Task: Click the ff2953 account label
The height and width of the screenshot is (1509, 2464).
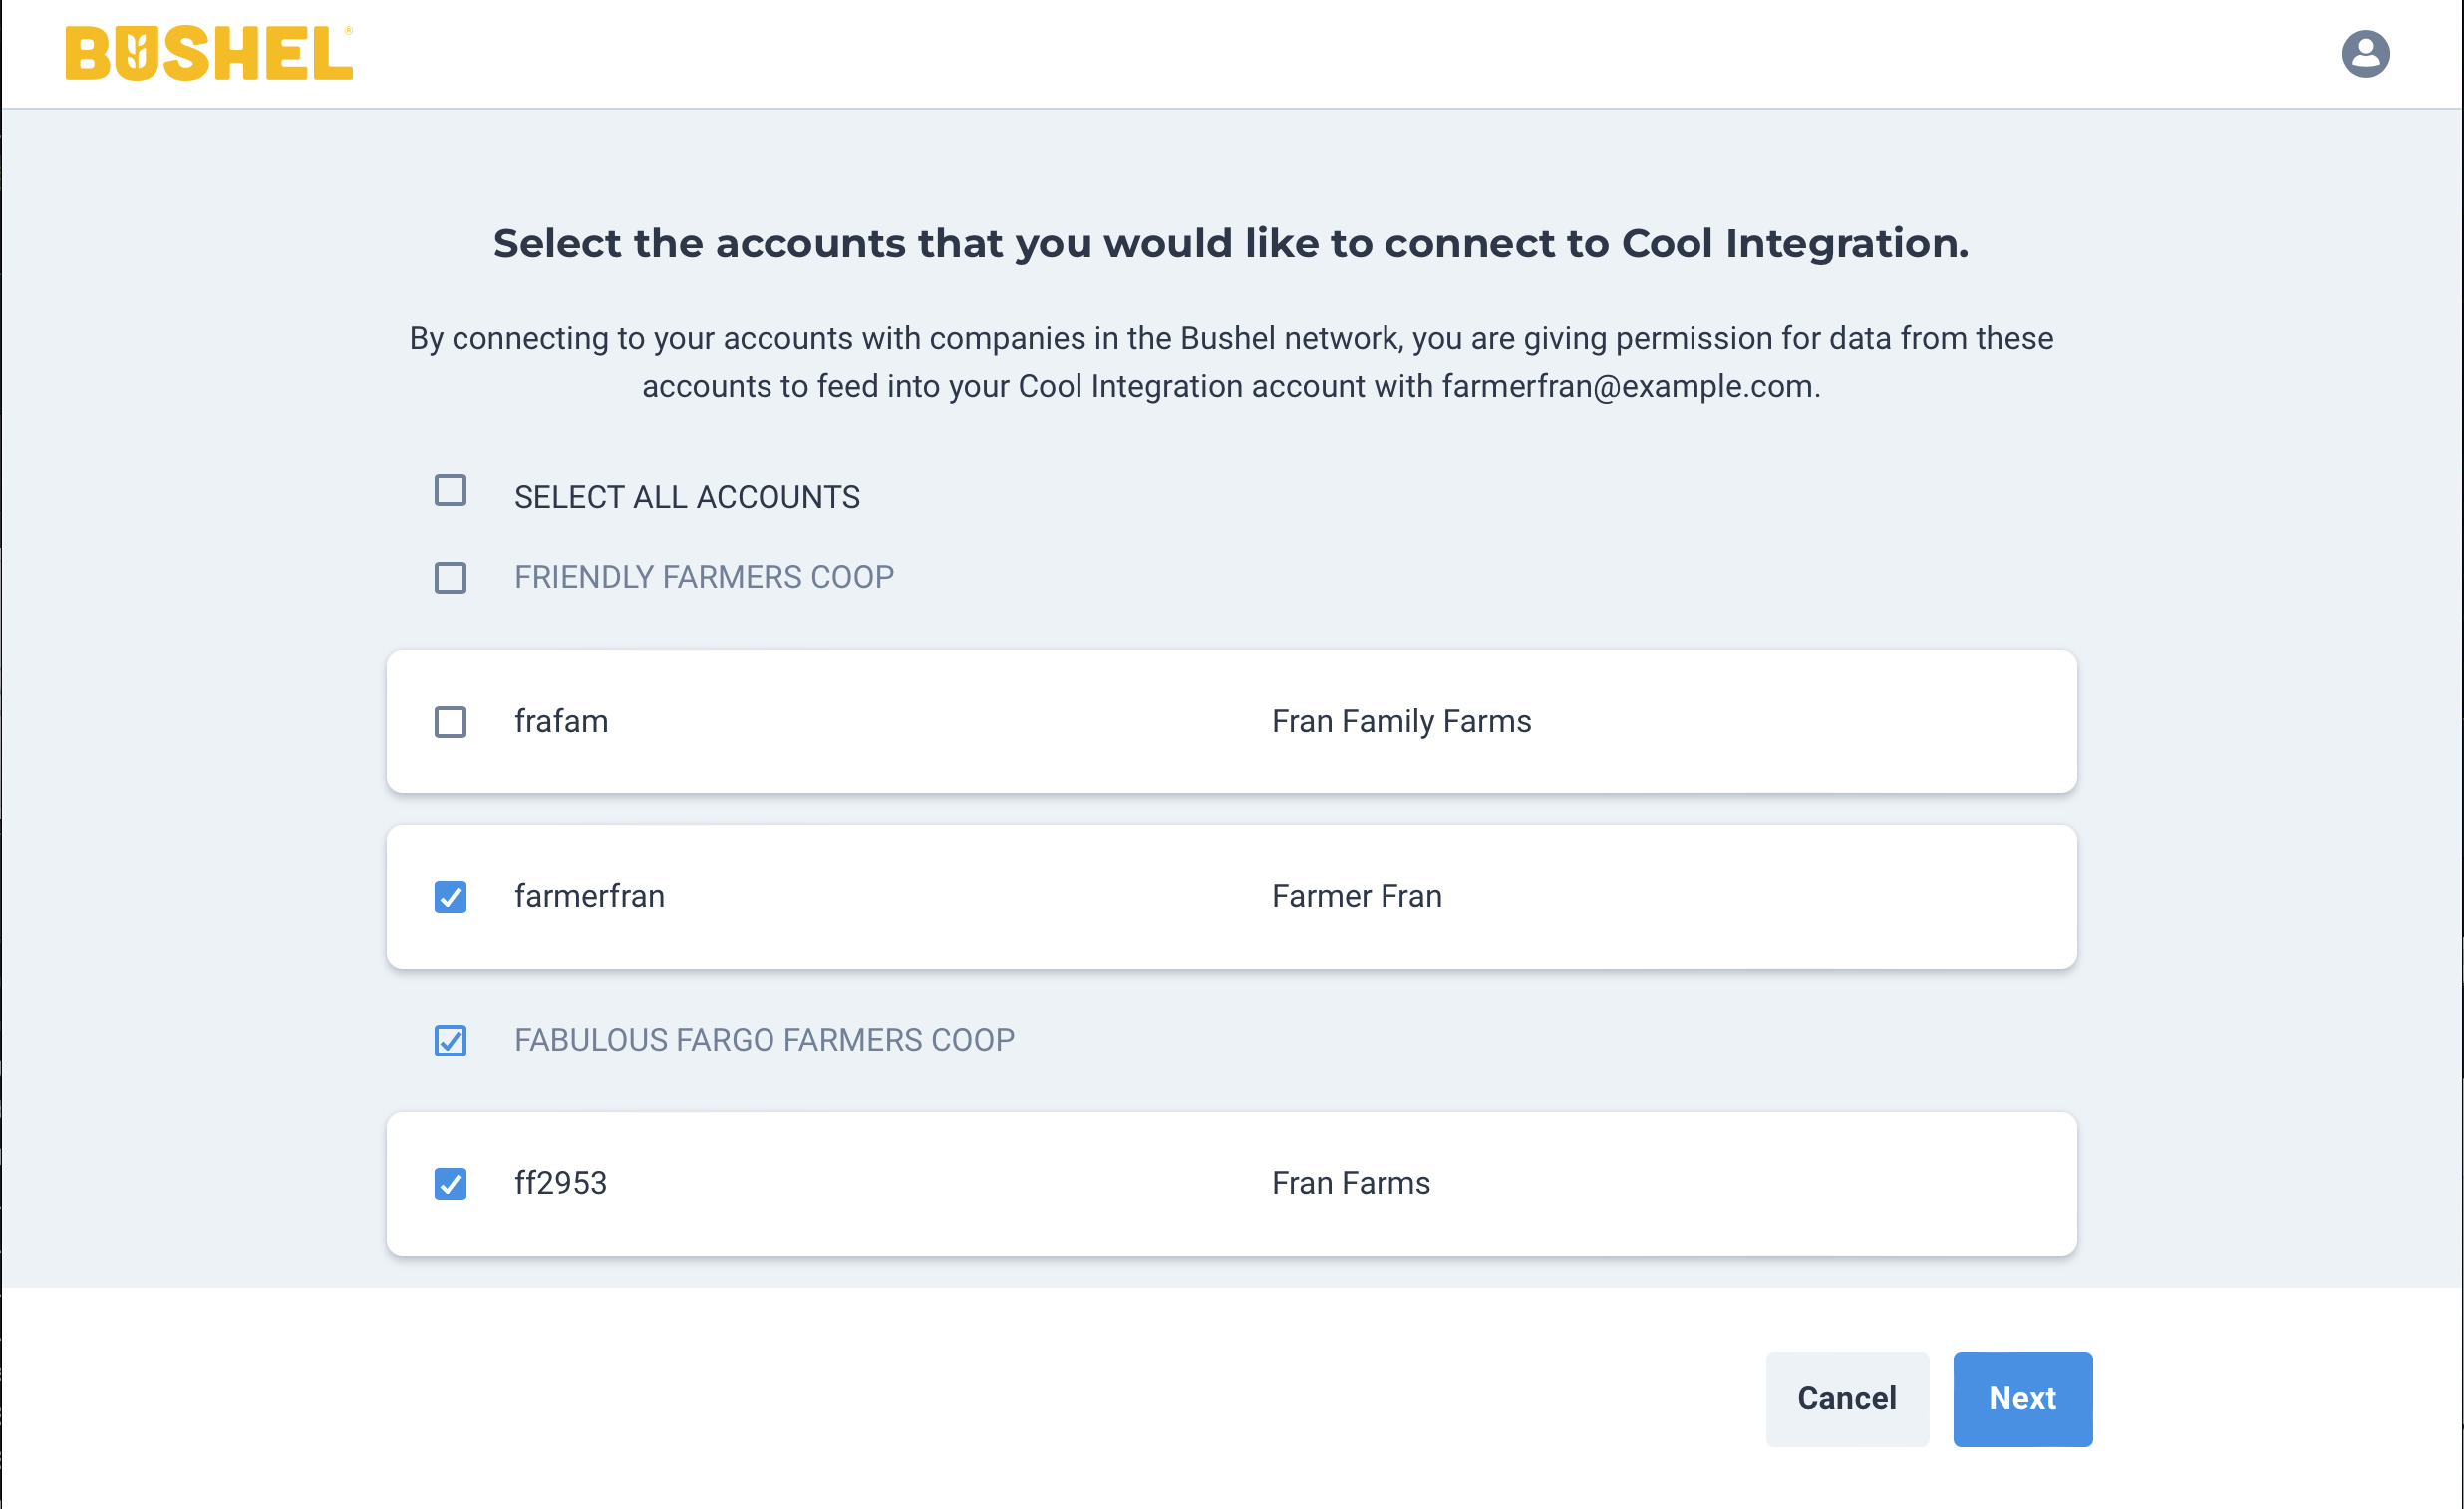Action: click(x=560, y=1183)
